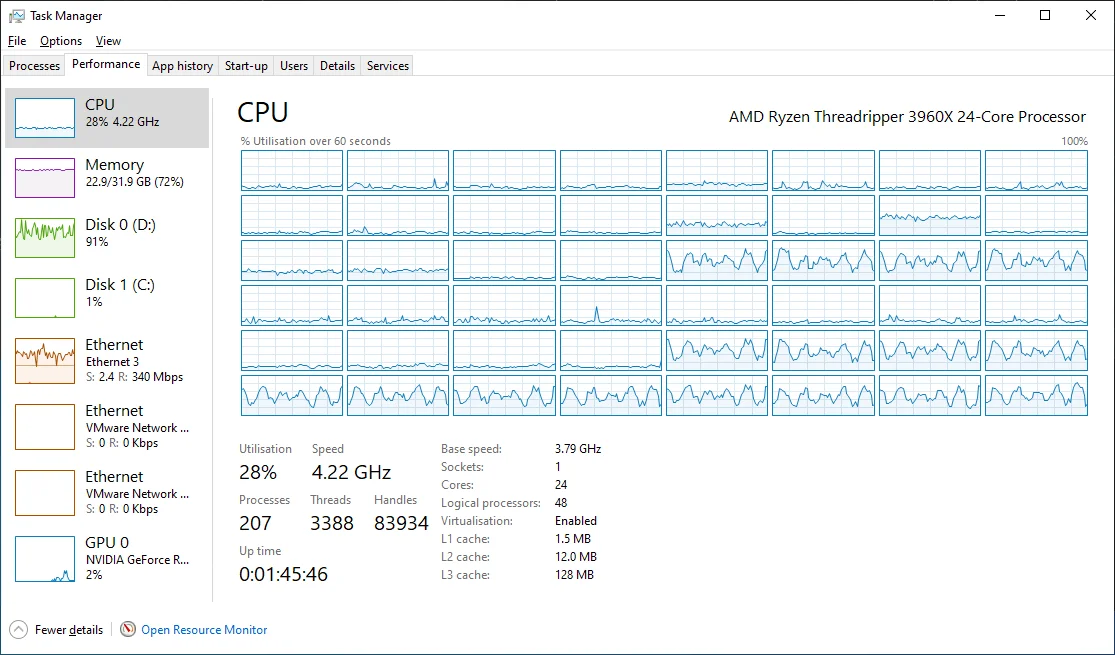Switch to the Services tab
The width and height of the screenshot is (1115, 655).
pos(388,65)
